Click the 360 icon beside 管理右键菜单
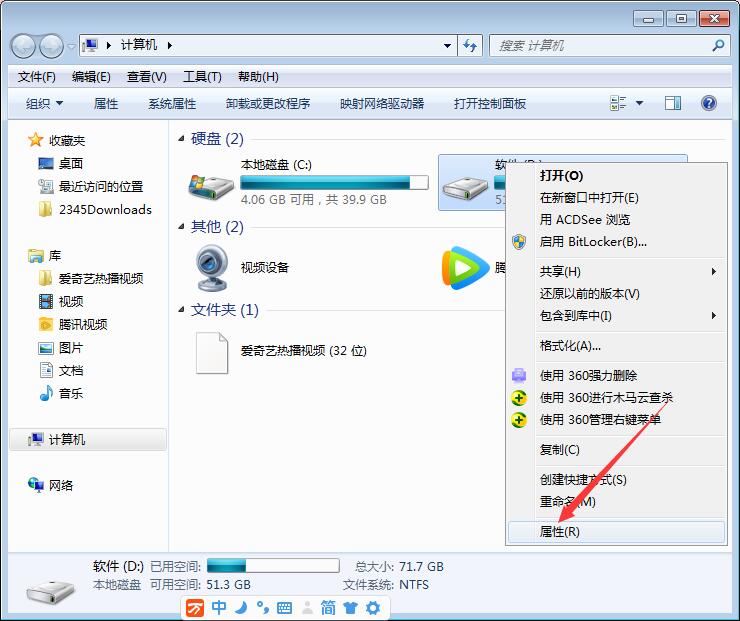The width and height of the screenshot is (740, 621). tap(519, 420)
